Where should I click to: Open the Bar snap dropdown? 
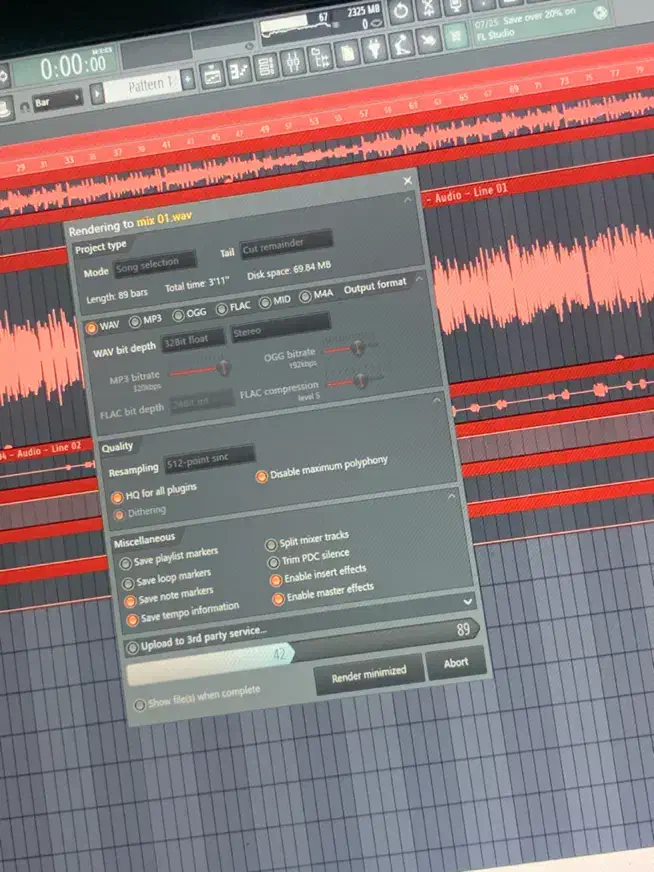point(57,101)
